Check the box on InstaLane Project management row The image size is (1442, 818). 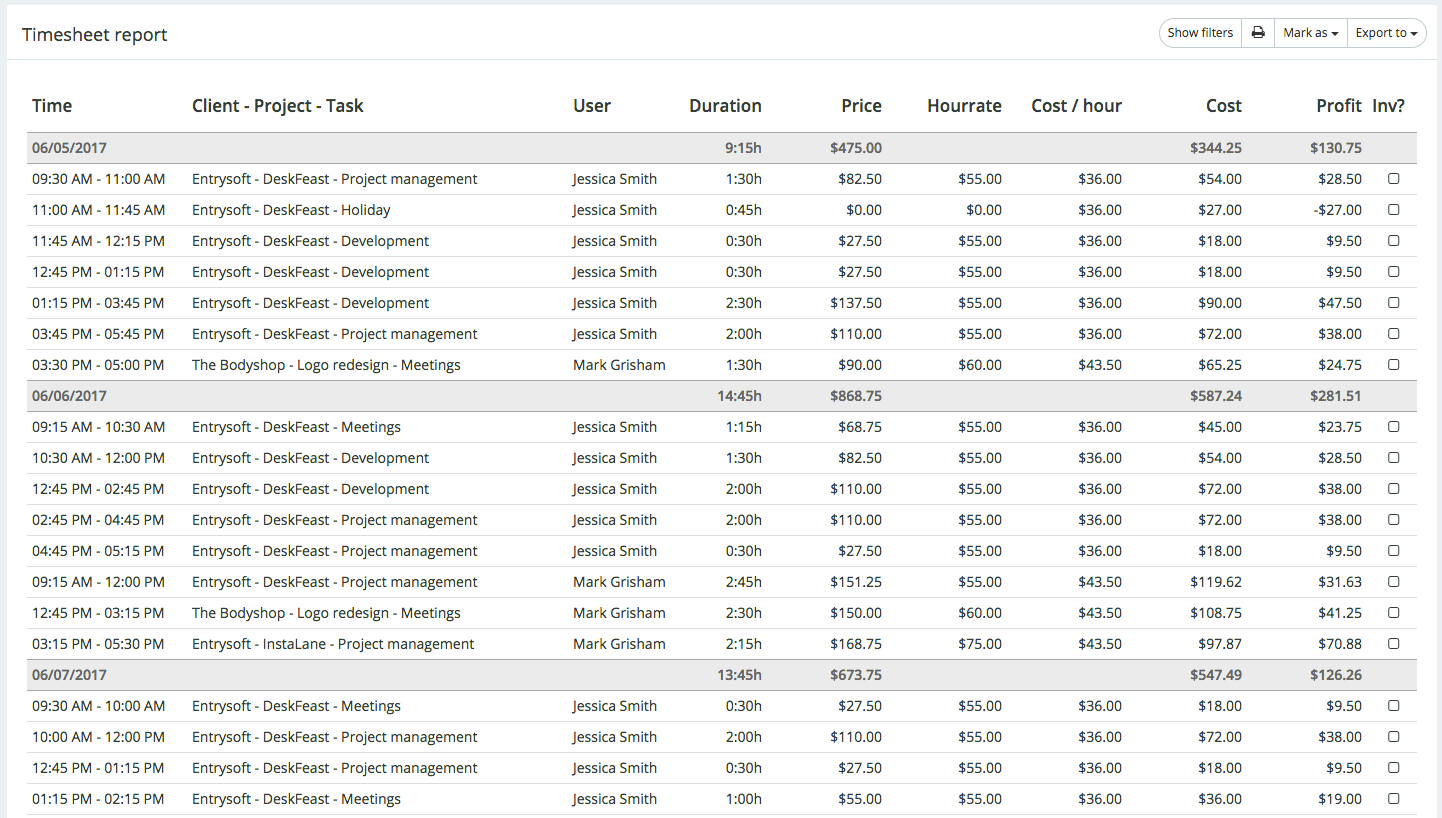tap(1394, 644)
